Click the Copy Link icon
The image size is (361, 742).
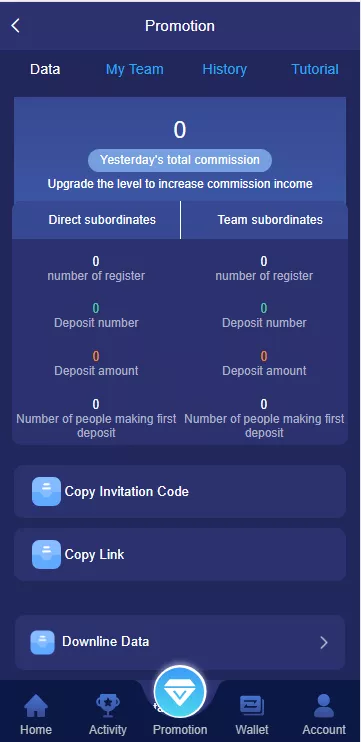coord(46,554)
